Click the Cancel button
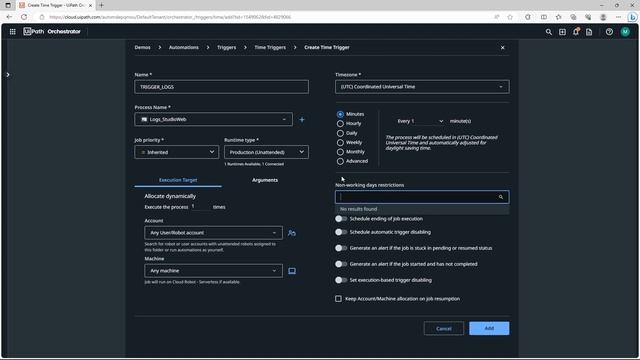The width and height of the screenshot is (640, 360). (x=444, y=329)
